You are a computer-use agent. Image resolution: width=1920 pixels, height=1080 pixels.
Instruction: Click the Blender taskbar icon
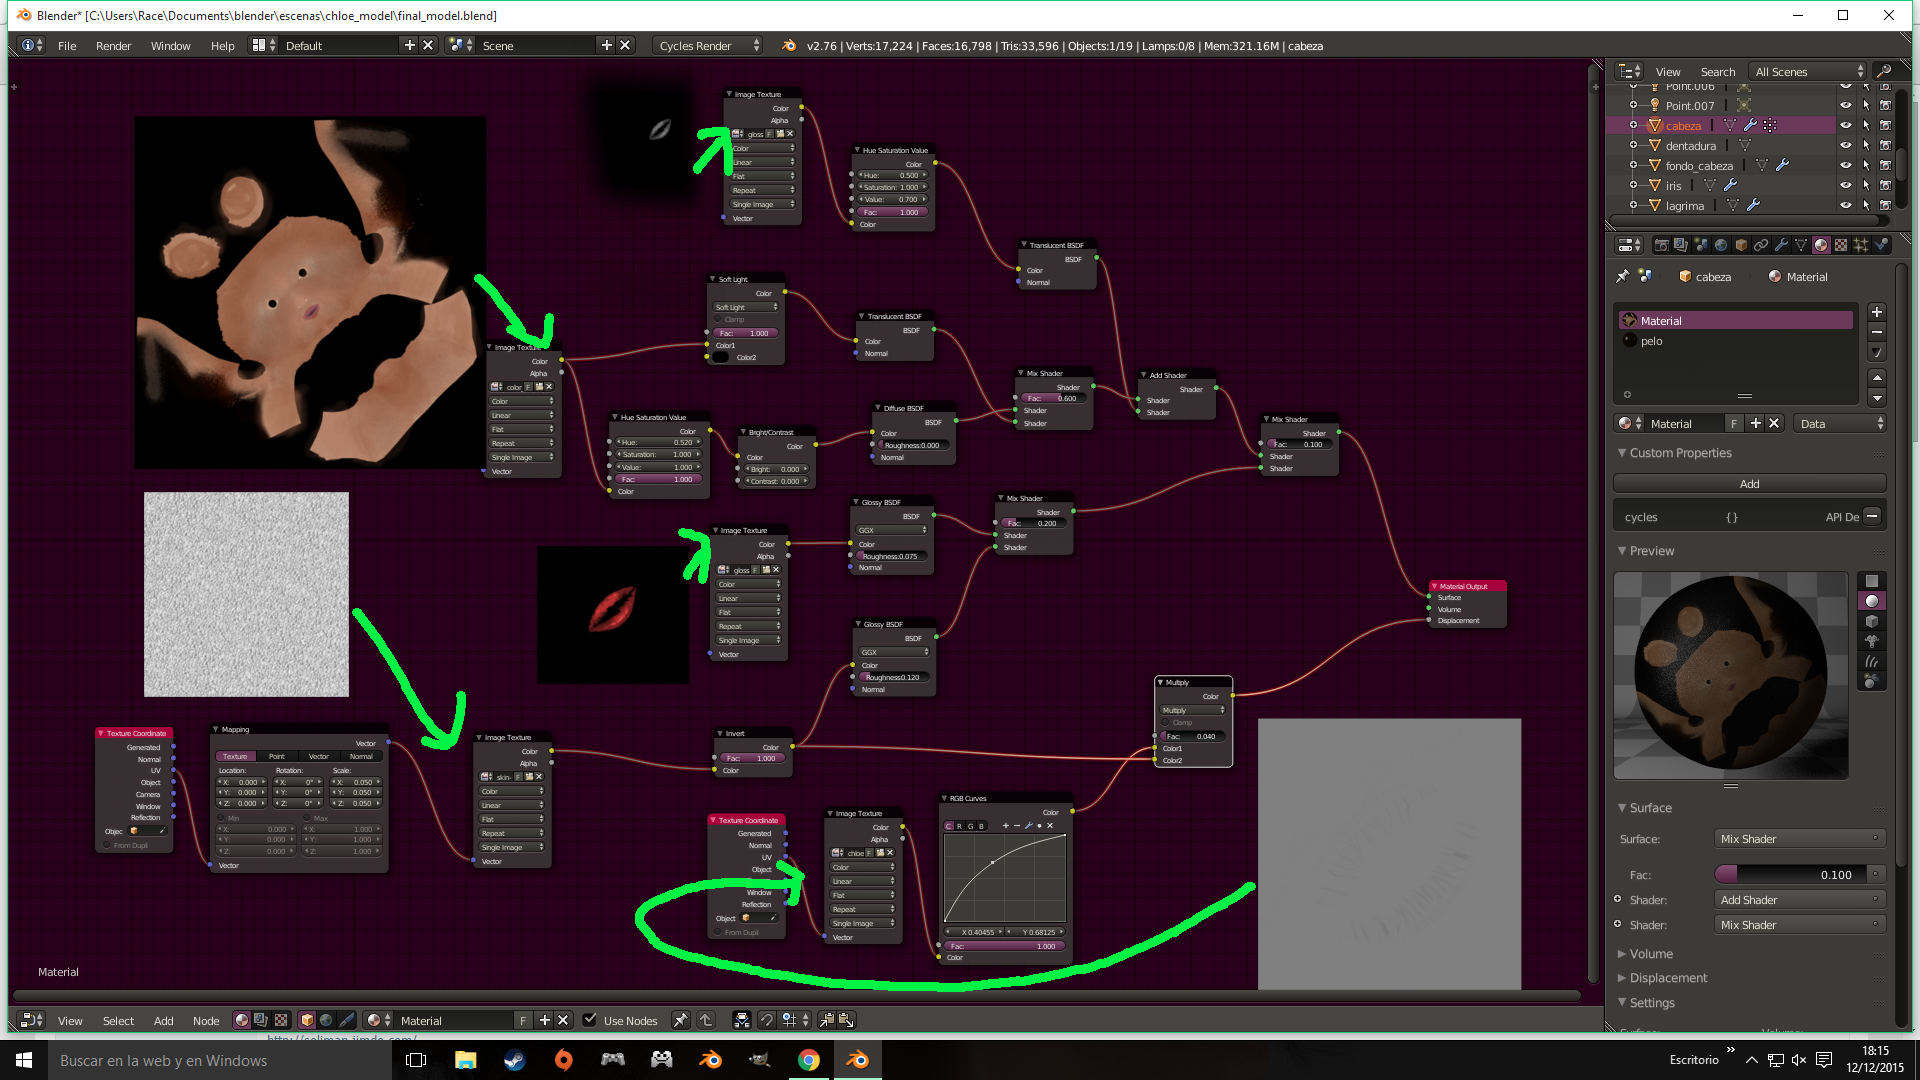[x=858, y=1060]
